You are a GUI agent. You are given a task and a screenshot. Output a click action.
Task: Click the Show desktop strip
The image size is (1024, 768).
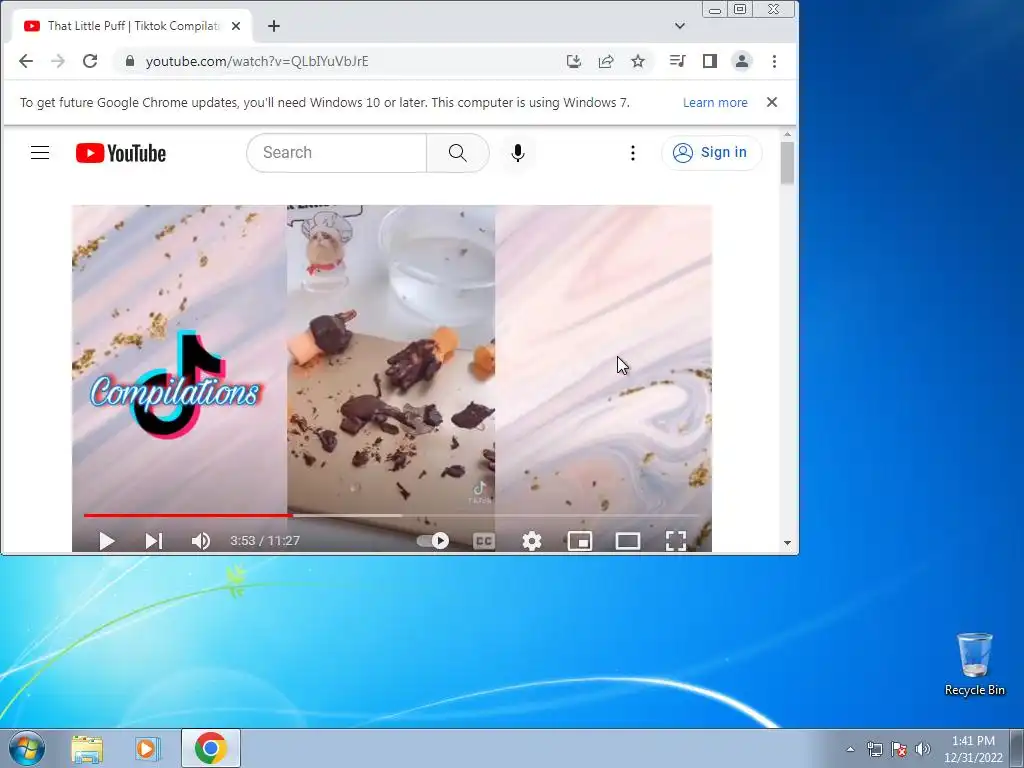click(1017, 748)
